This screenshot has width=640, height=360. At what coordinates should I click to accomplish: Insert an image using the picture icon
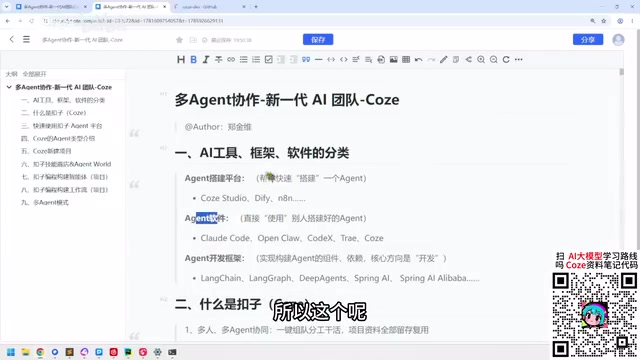coord(393,60)
